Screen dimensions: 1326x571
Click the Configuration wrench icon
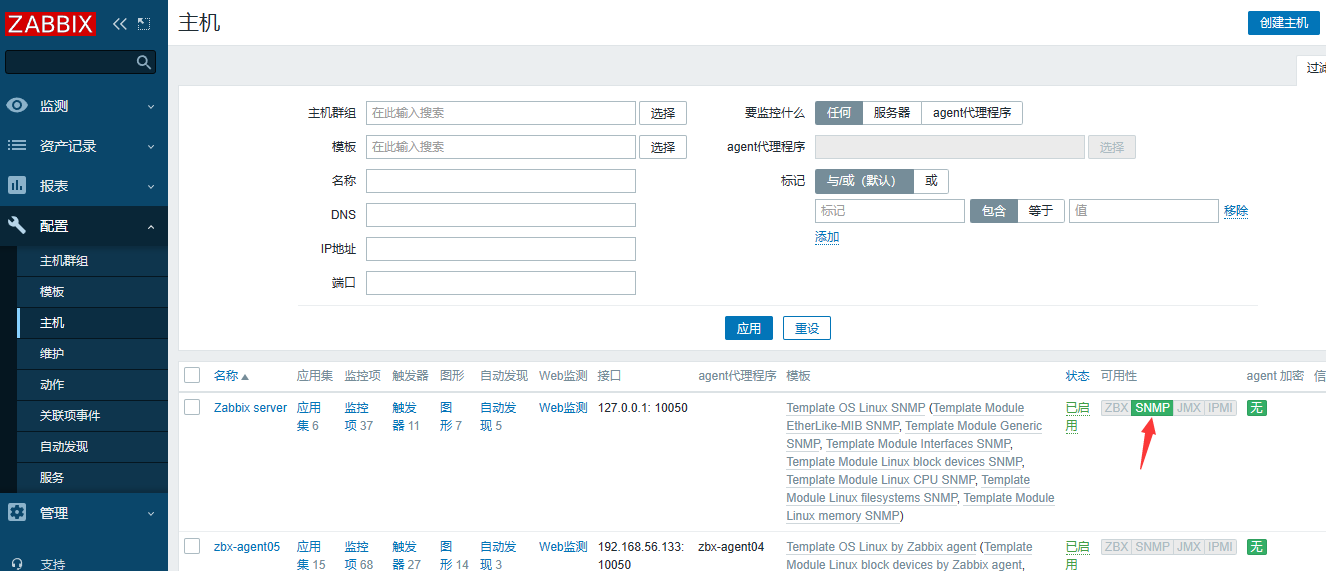point(17,226)
